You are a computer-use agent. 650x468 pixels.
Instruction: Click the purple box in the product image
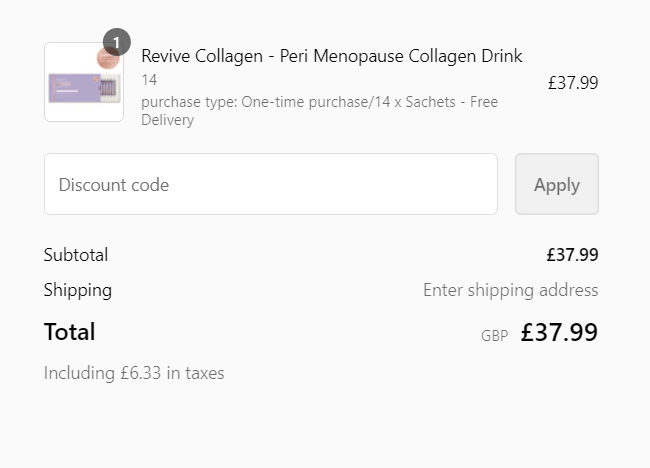(75, 88)
